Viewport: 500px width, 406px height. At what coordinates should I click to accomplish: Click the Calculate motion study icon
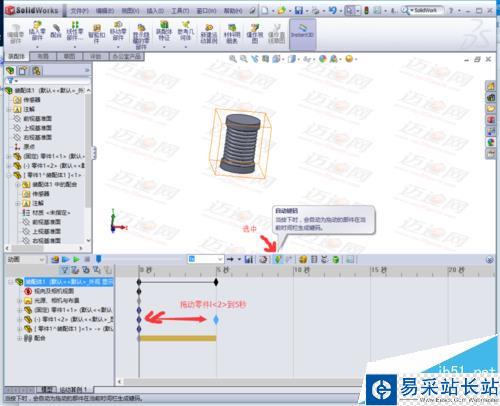[55, 259]
